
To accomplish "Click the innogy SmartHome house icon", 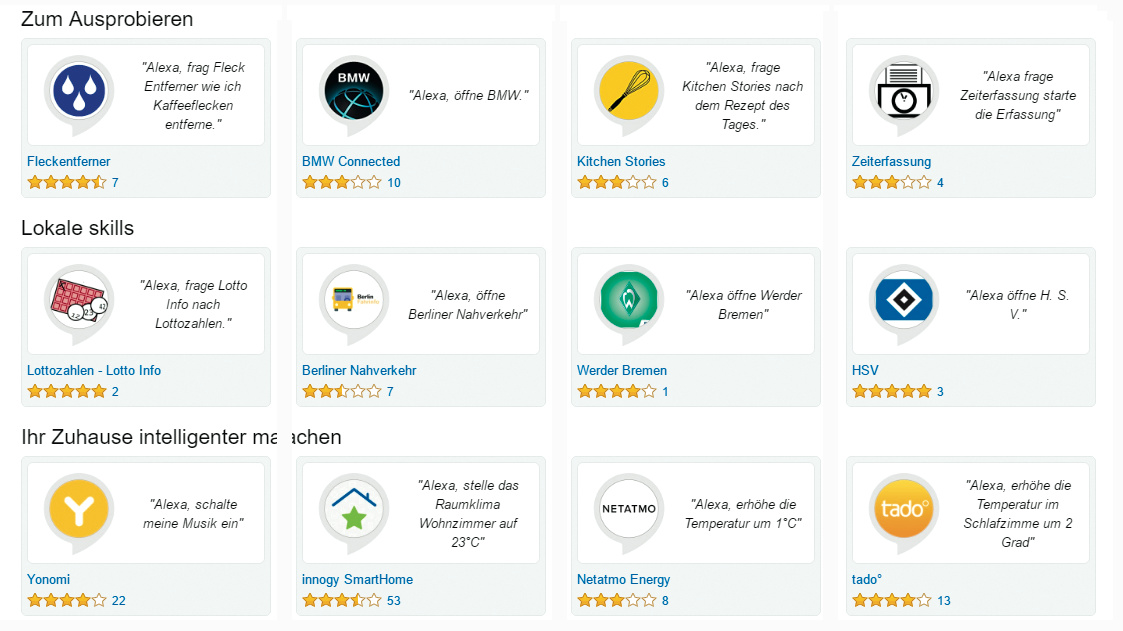I will [x=352, y=509].
